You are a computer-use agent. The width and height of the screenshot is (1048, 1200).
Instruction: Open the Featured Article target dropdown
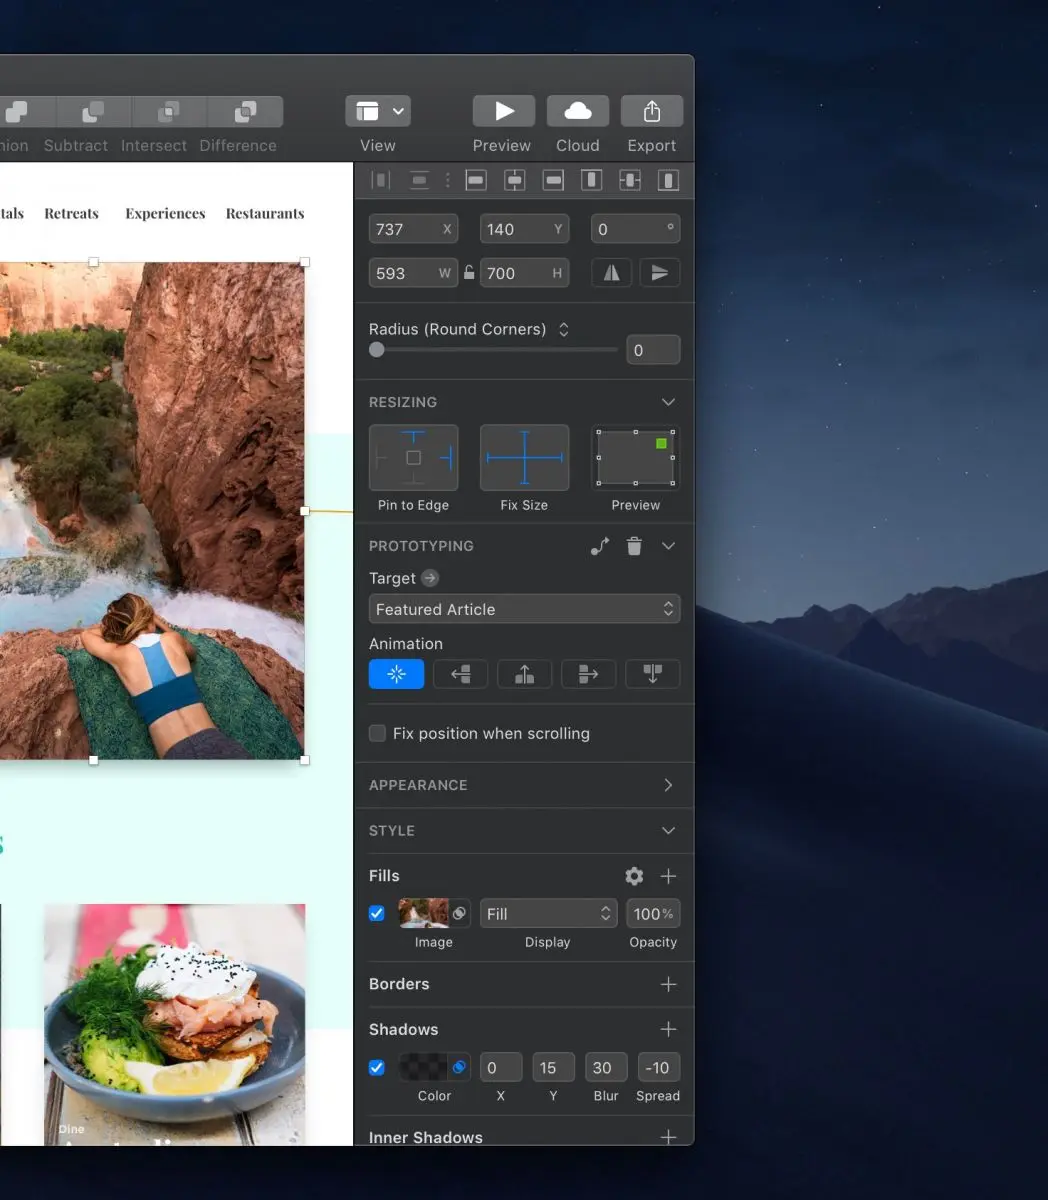tap(524, 610)
